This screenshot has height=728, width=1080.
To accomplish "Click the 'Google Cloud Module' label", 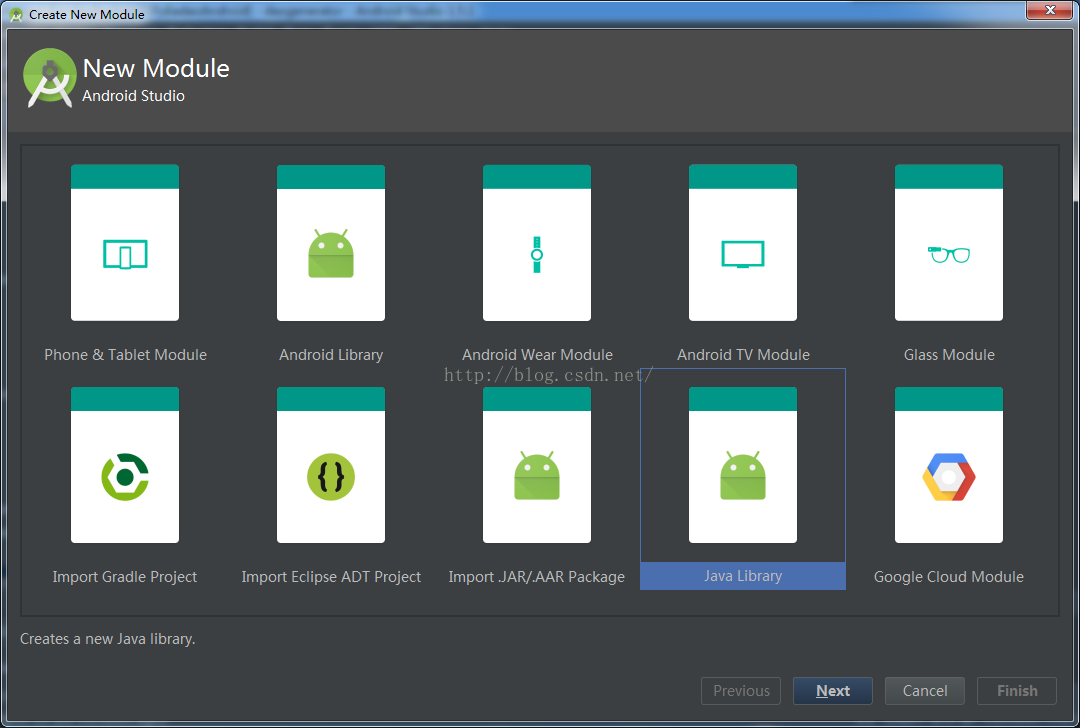I will pyautogui.click(x=948, y=577).
